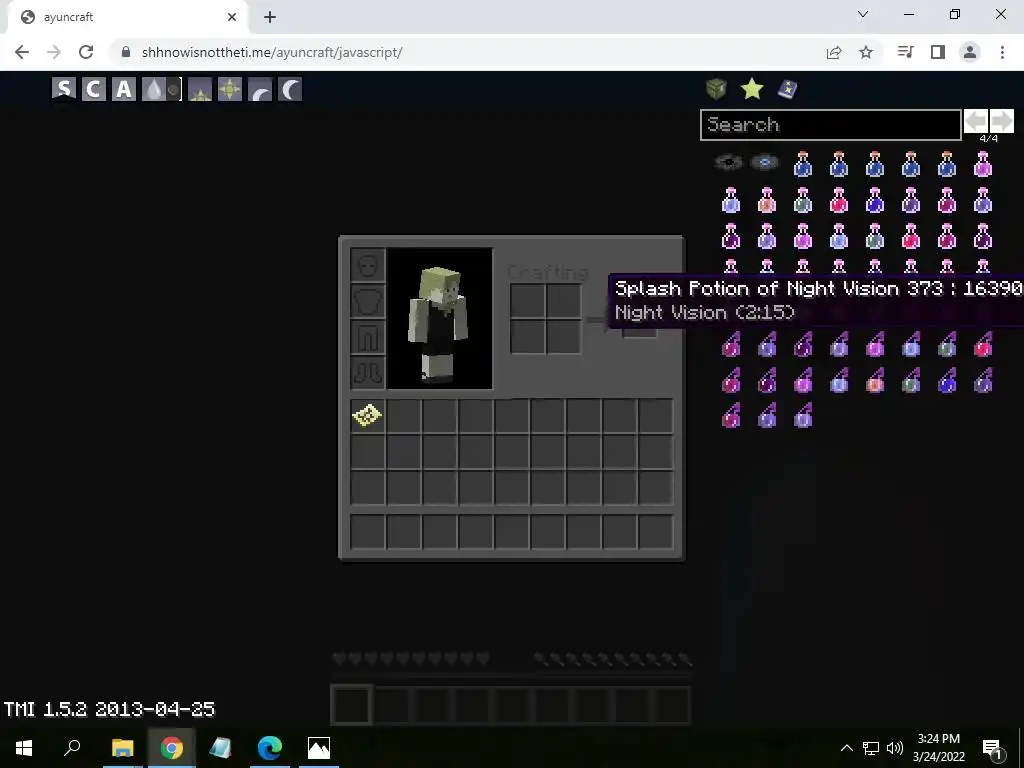Image resolution: width=1024 pixels, height=768 pixels.
Task: Set time to midnight using the high moon icon
Action: pos(290,89)
